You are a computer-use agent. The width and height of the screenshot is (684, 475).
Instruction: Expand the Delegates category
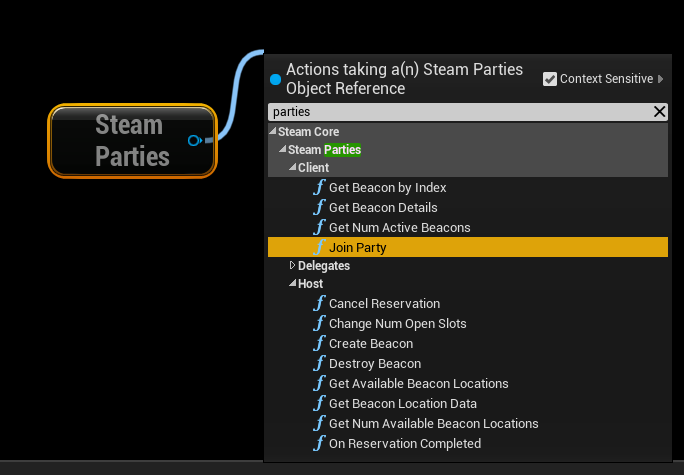[292, 266]
